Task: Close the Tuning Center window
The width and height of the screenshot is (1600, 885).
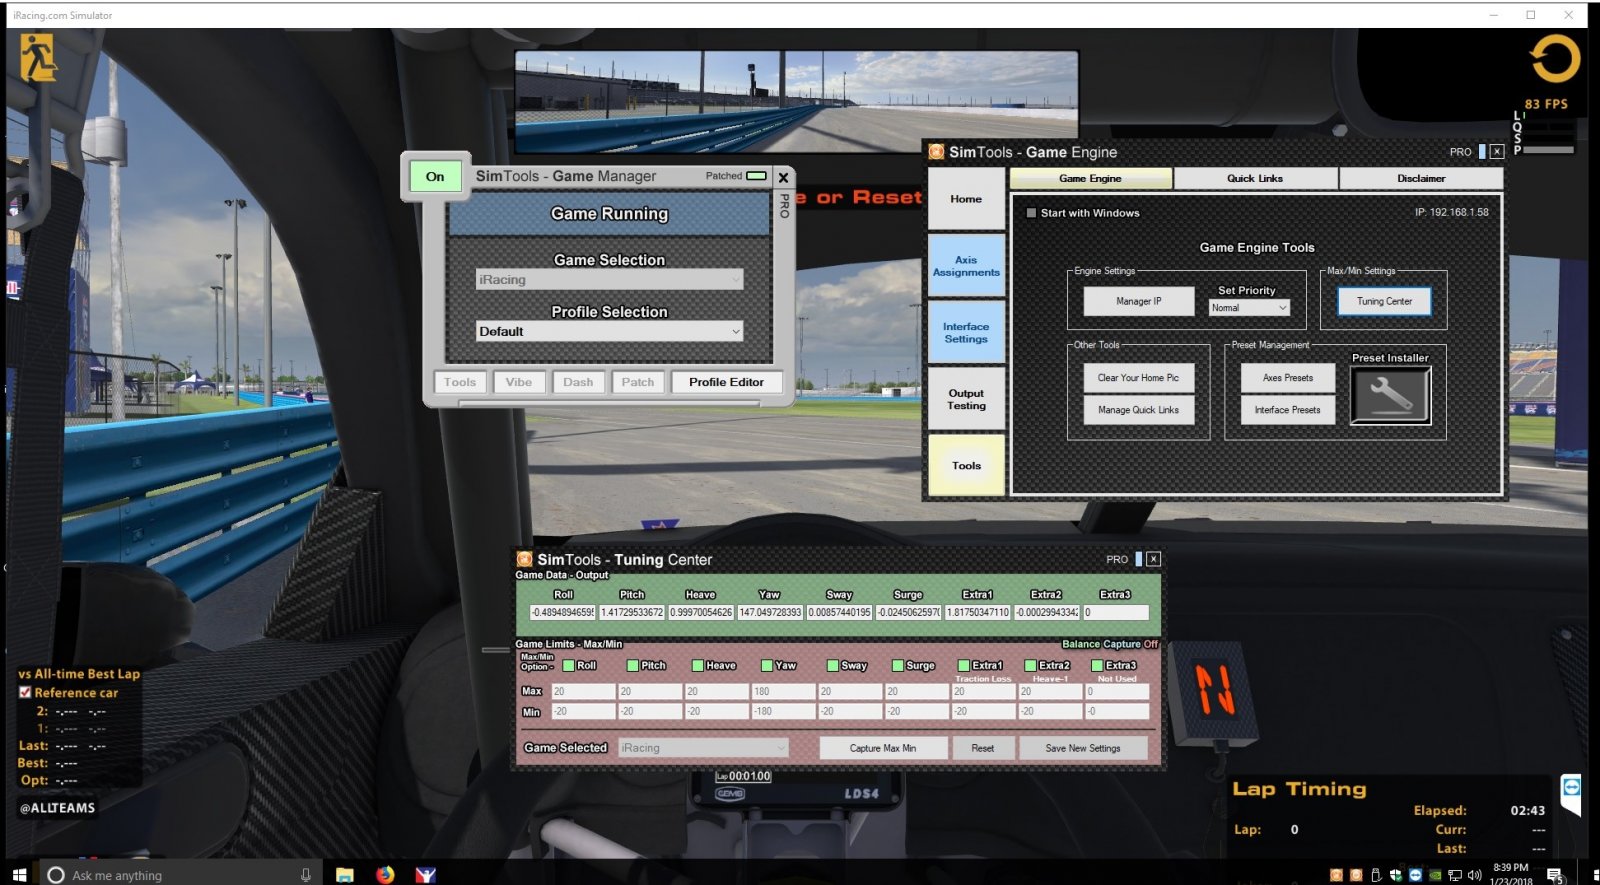Action: pos(1153,559)
